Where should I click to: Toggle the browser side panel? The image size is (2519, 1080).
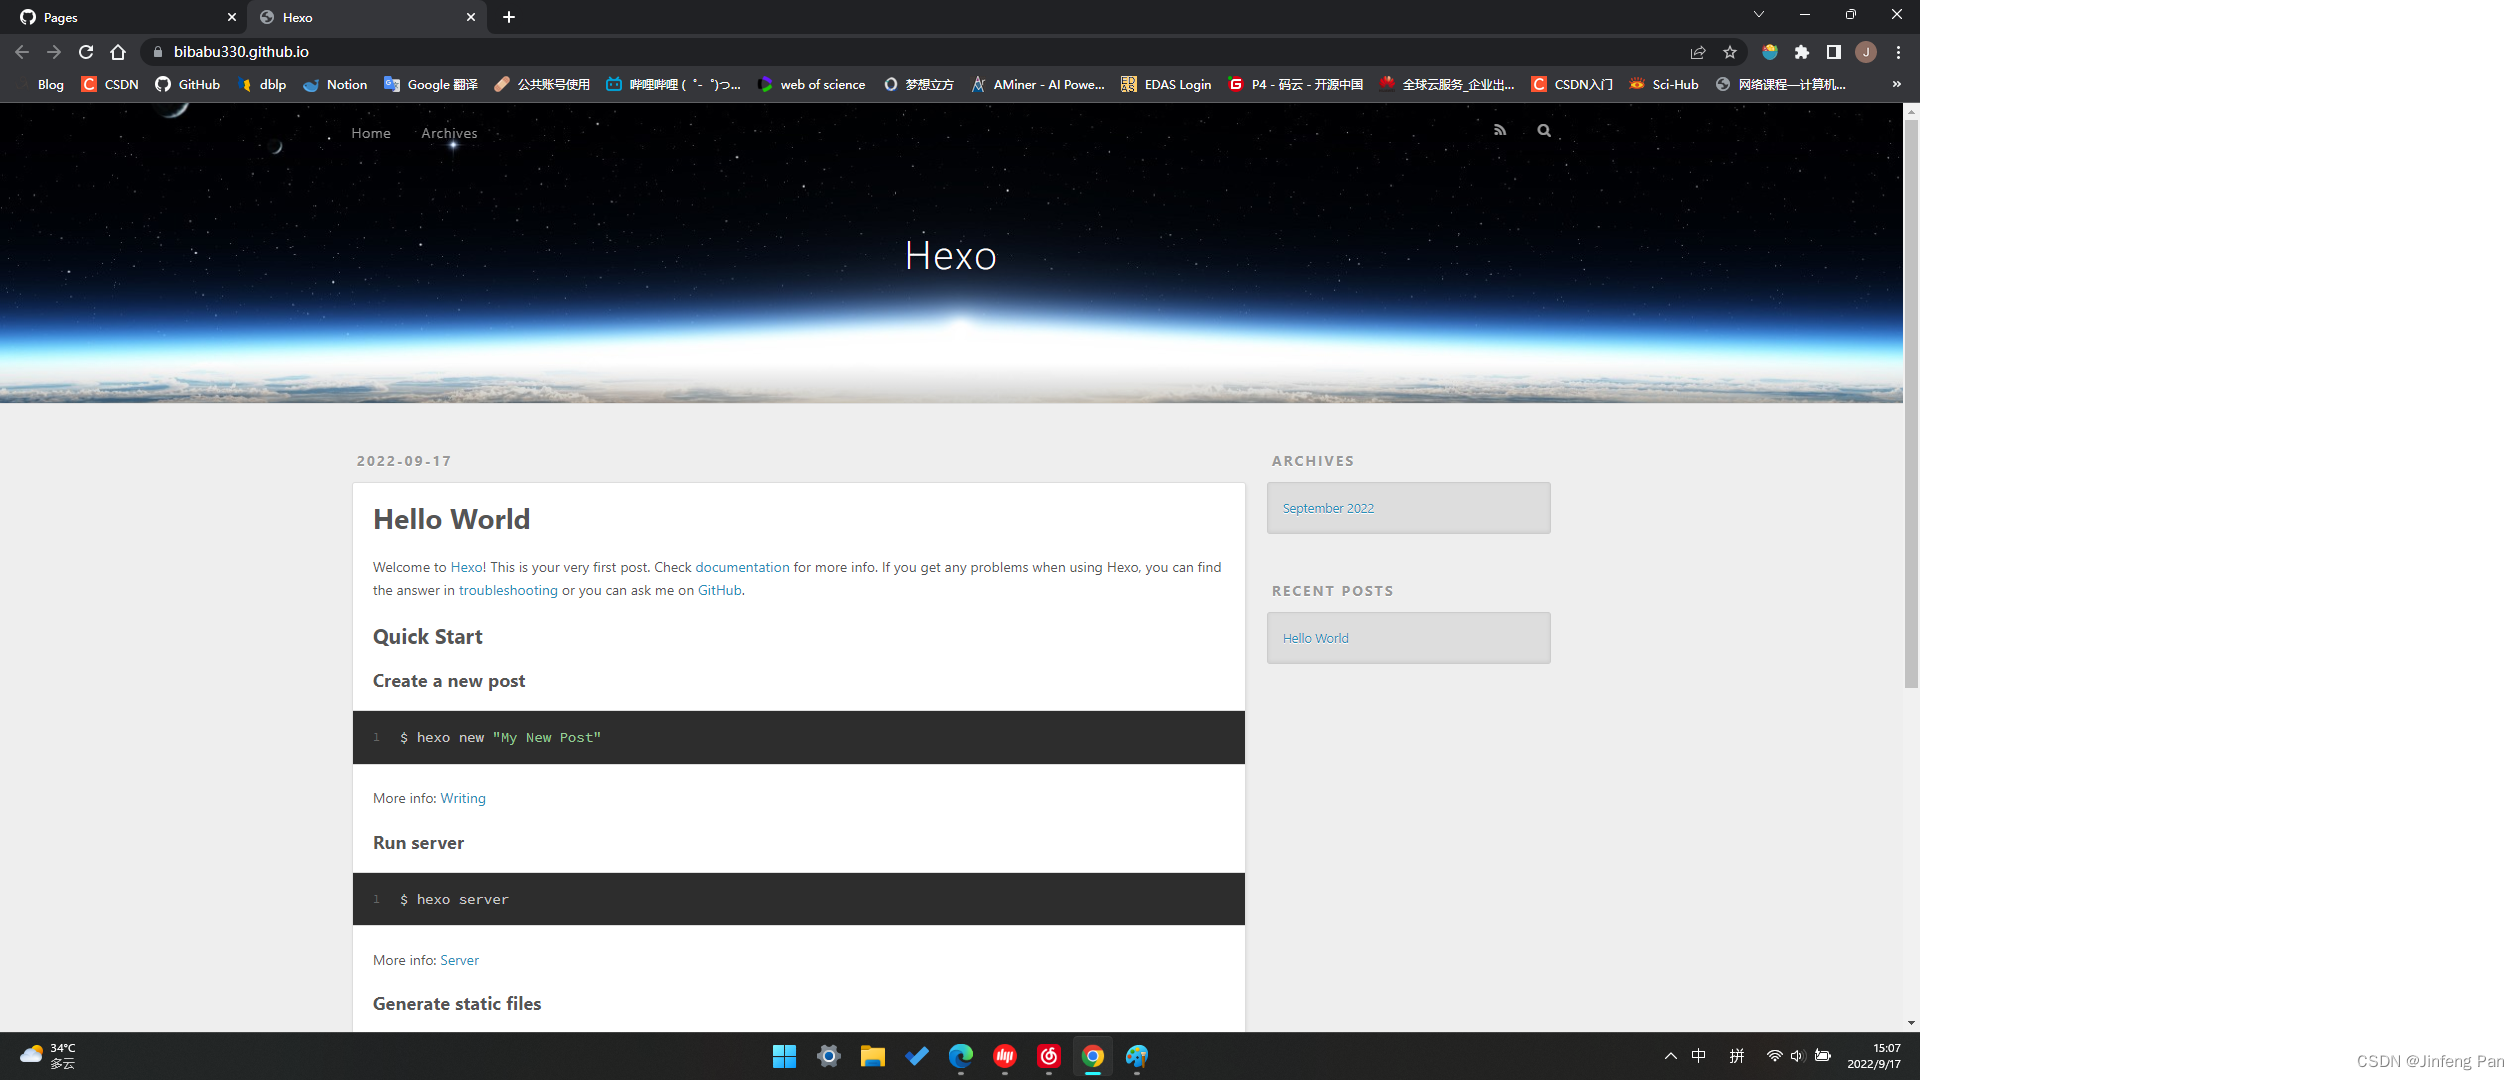1834,52
